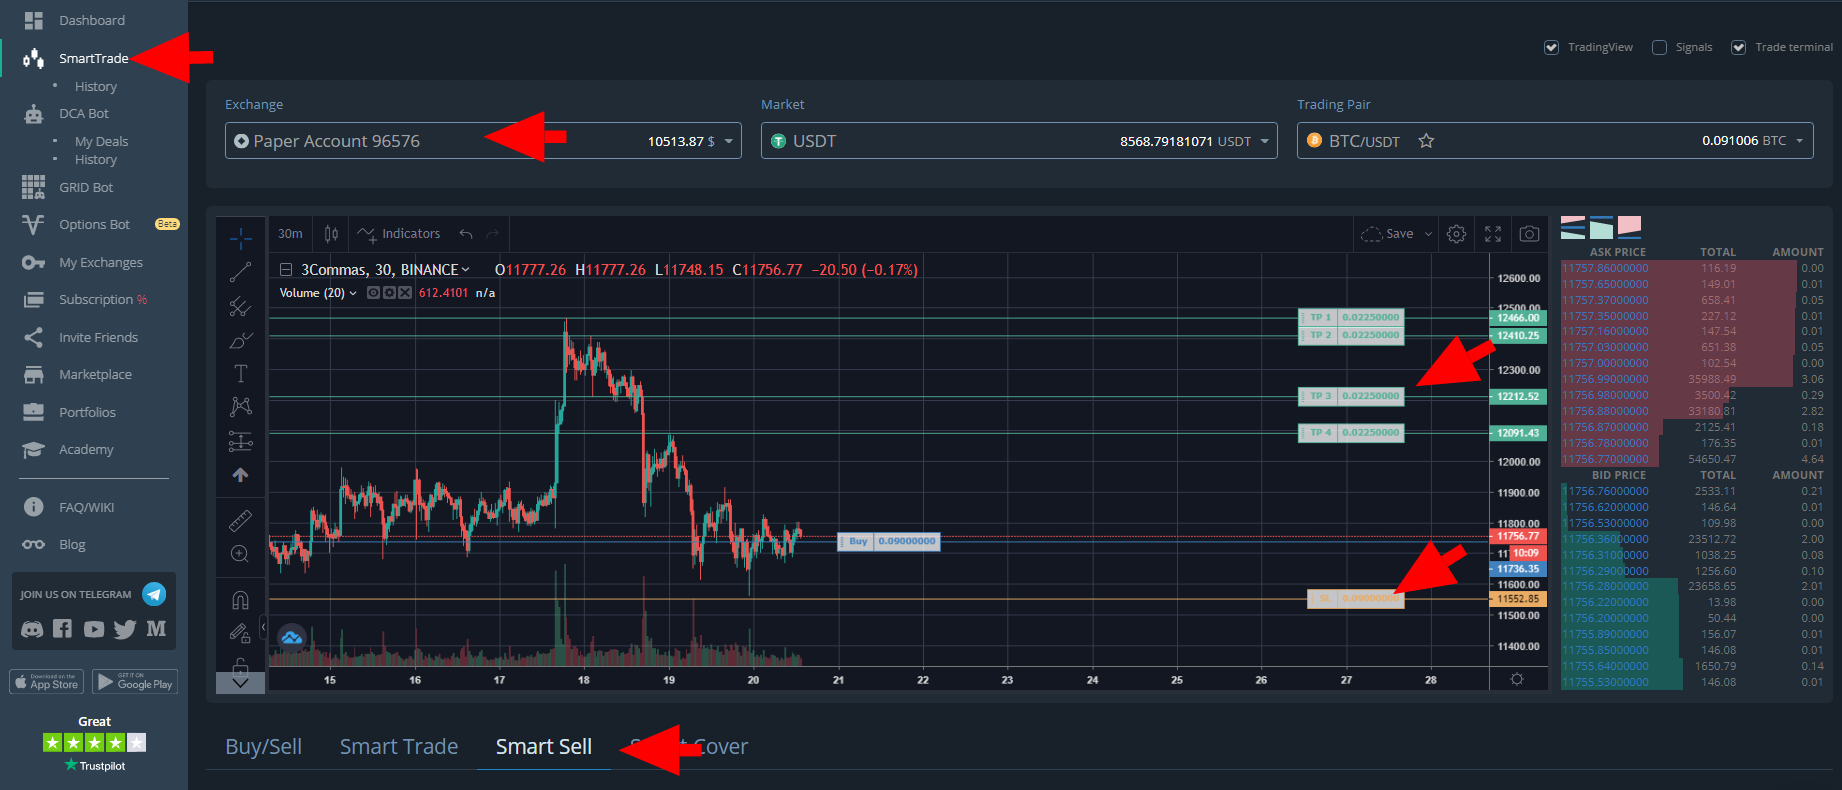The height and width of the screenshot is (790, 1842).
Task: Open the 30m timeframe selector
Action: click(290, 234)
